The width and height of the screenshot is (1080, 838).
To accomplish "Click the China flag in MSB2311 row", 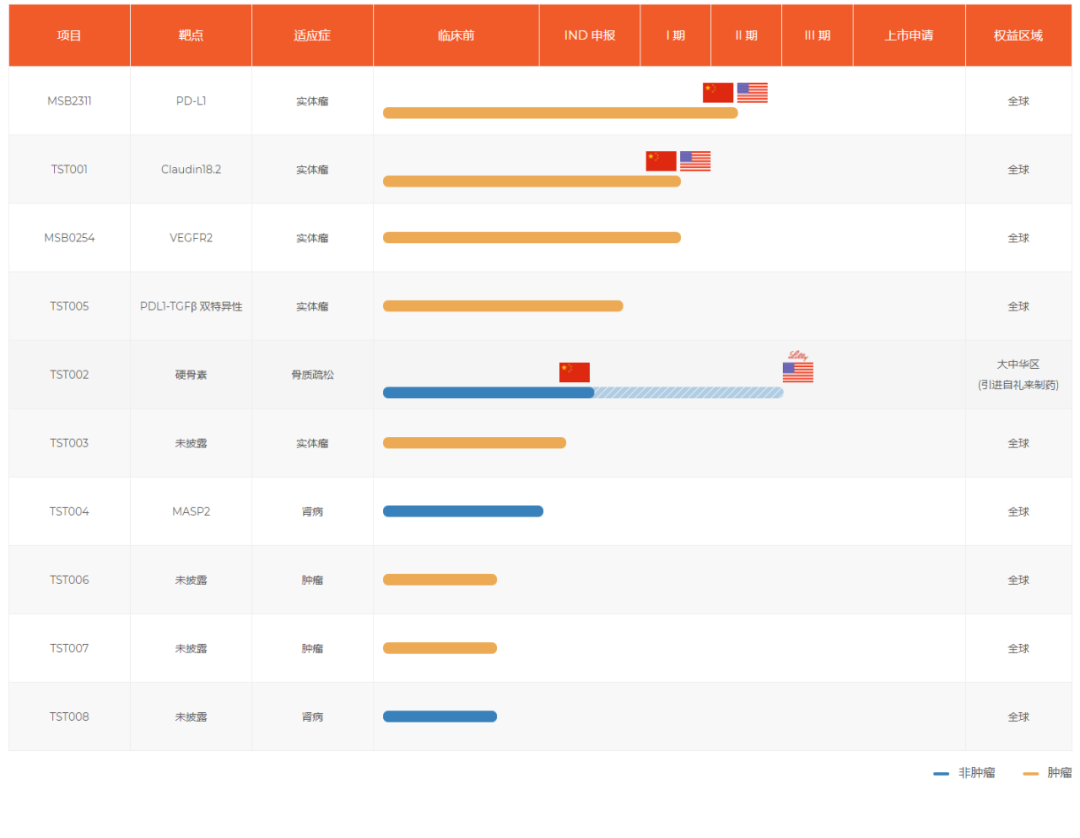I will (x=718, y=93).
